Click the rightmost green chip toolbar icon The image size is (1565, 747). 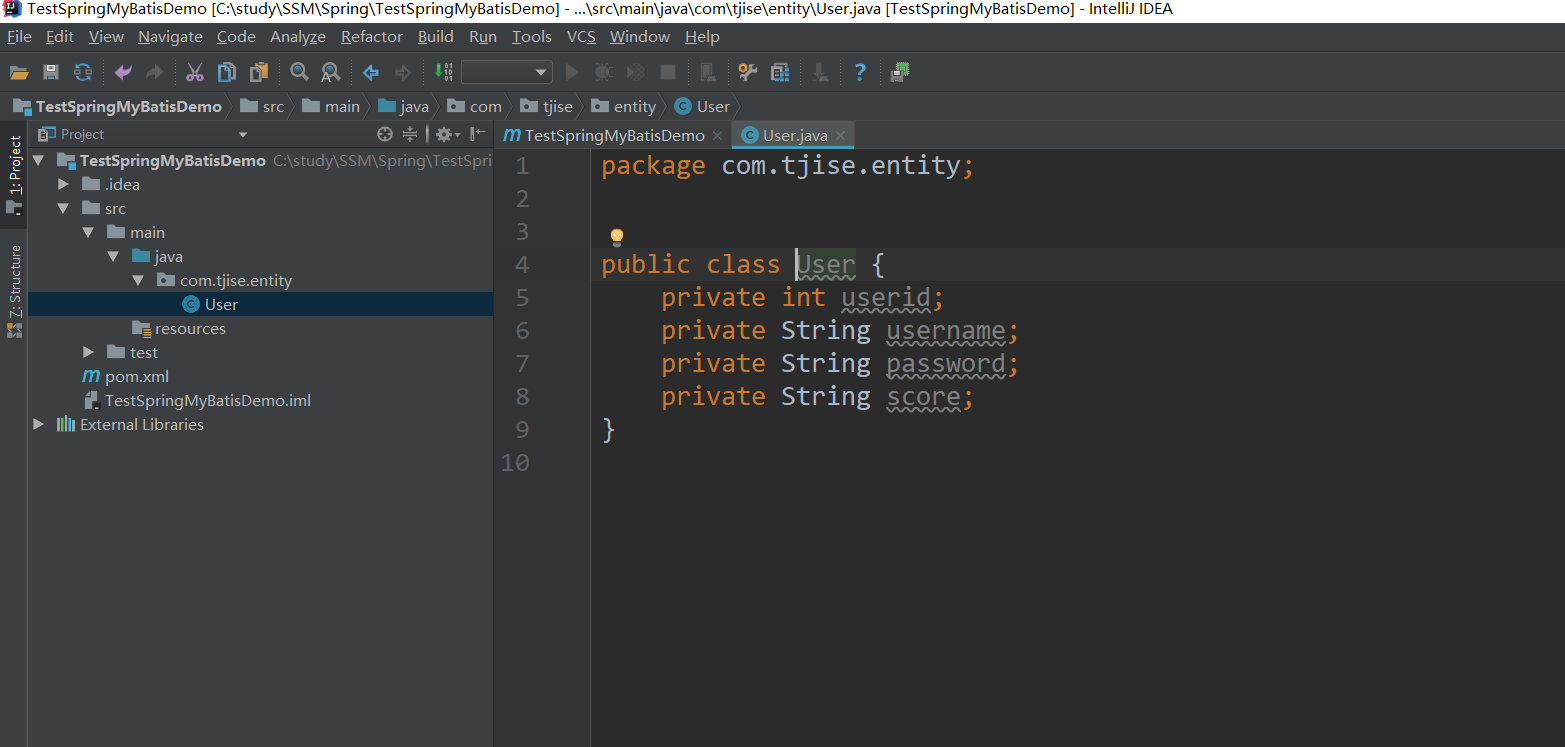pyautogui.click(x=900, y=72)
